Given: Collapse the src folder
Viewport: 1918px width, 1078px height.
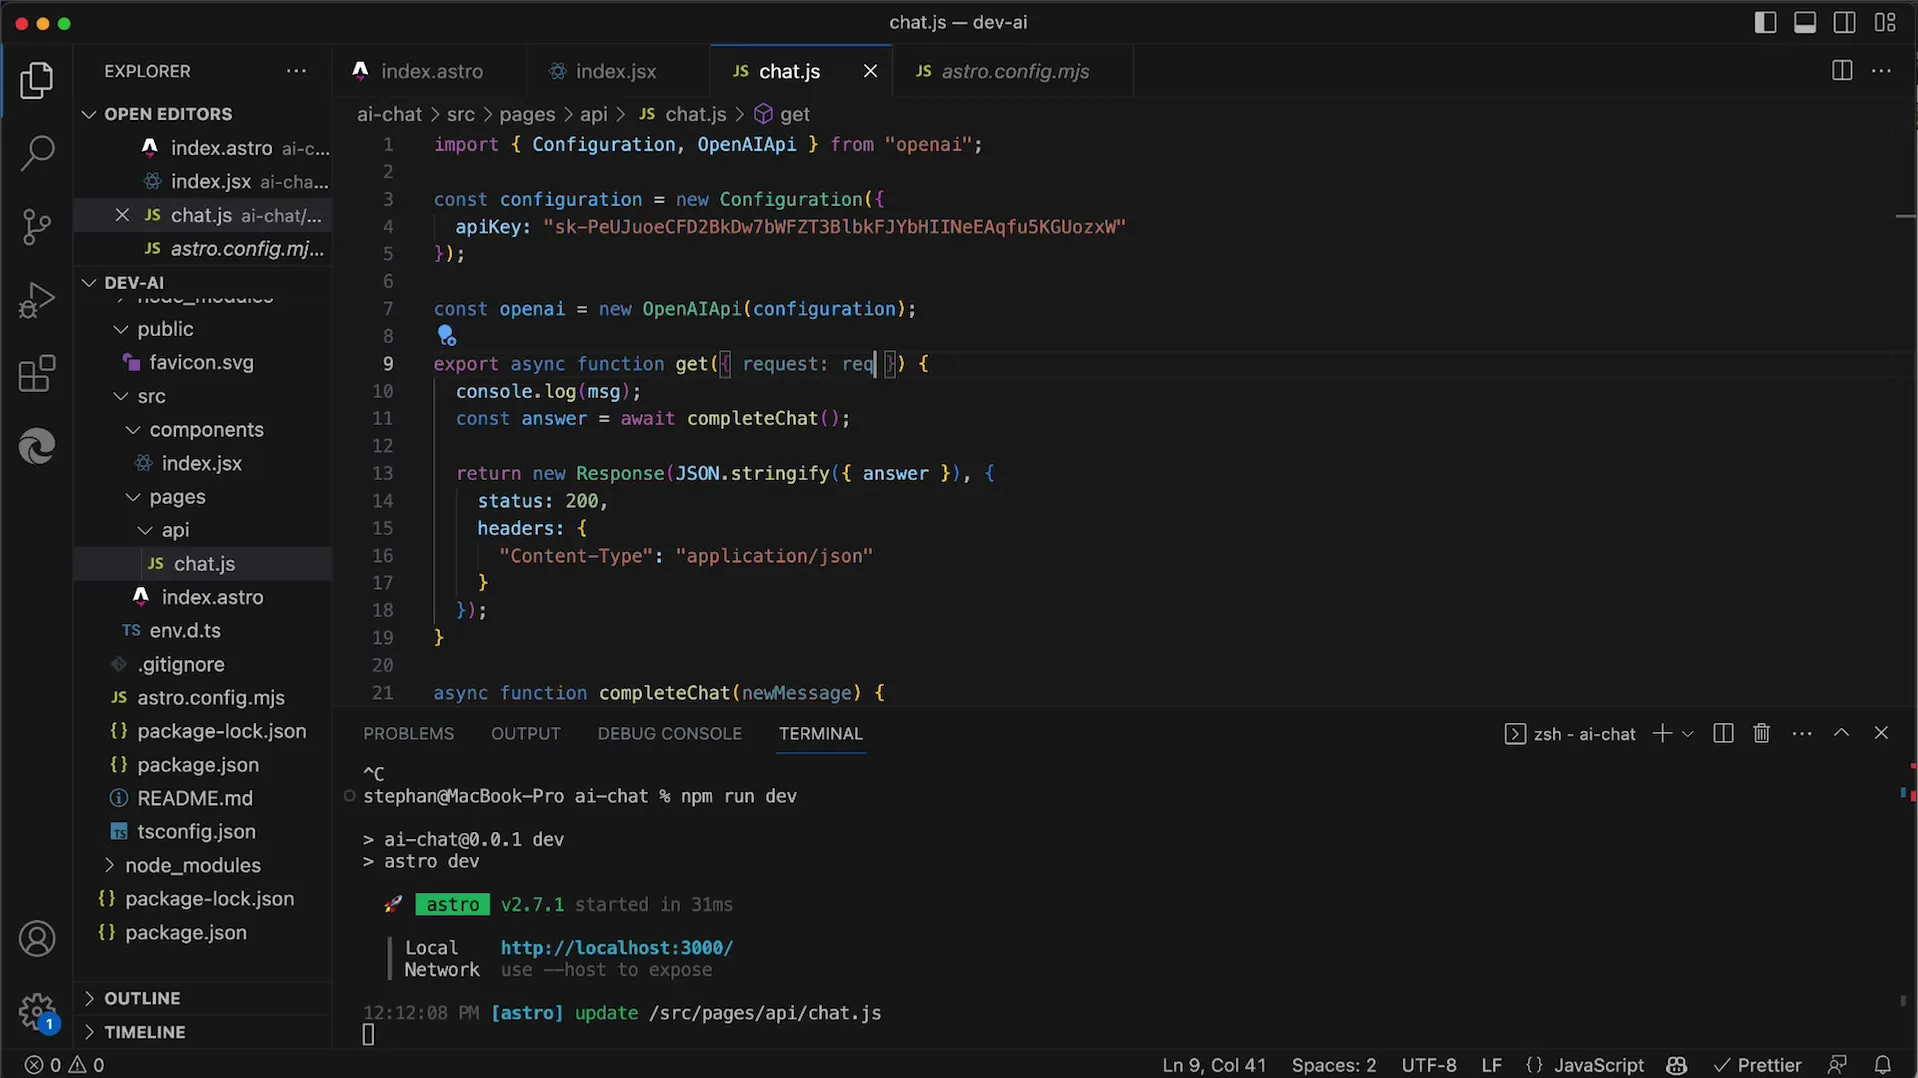Looking at the screenshot, I should [121, 396].
